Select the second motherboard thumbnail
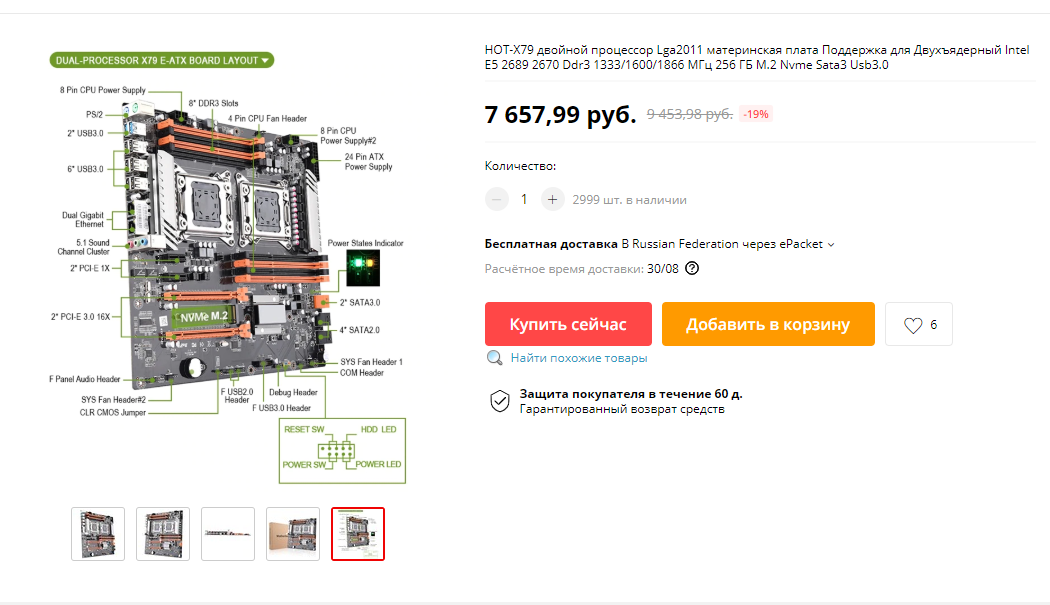 pos(163,534)
